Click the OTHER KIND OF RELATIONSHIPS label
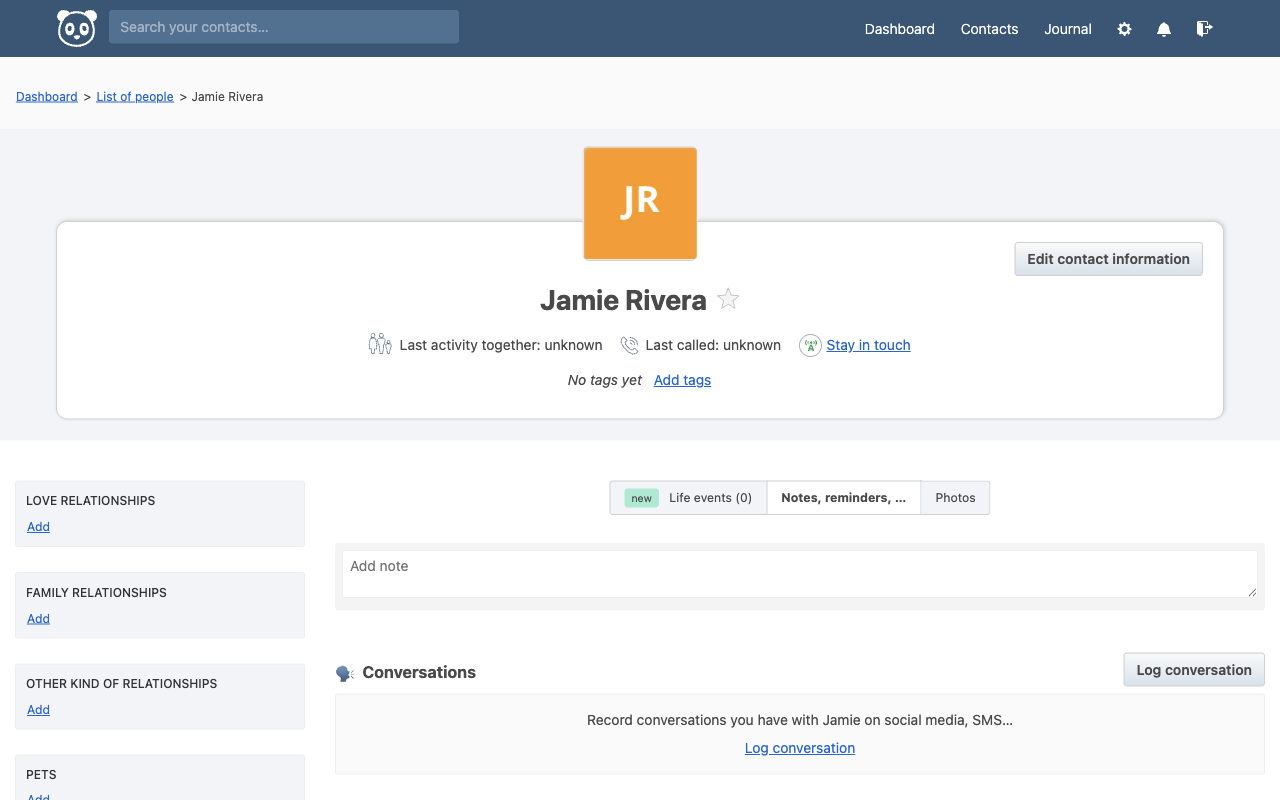1280x800 pixels. [x=122, y=684]
